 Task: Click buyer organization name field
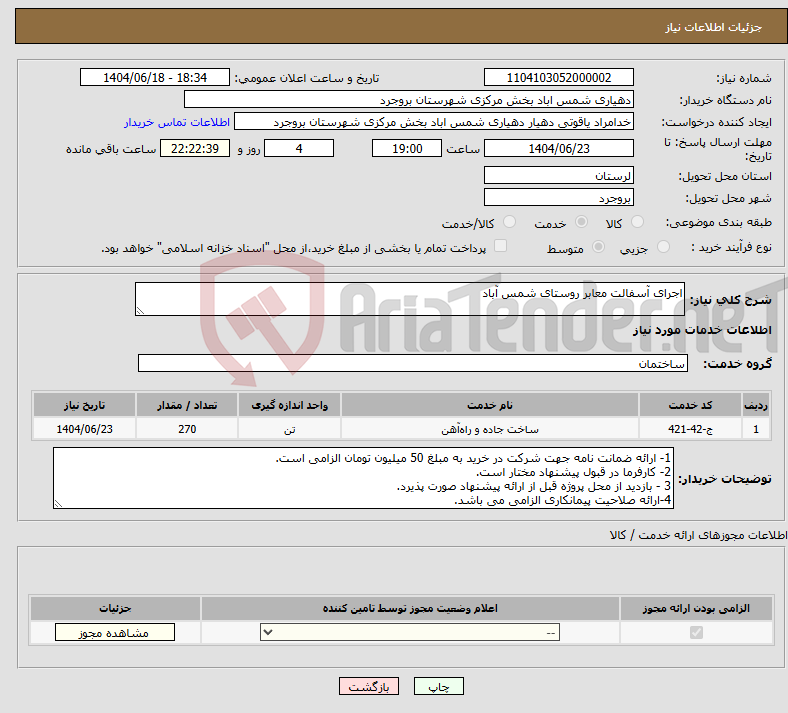click(x=409, y=99)
